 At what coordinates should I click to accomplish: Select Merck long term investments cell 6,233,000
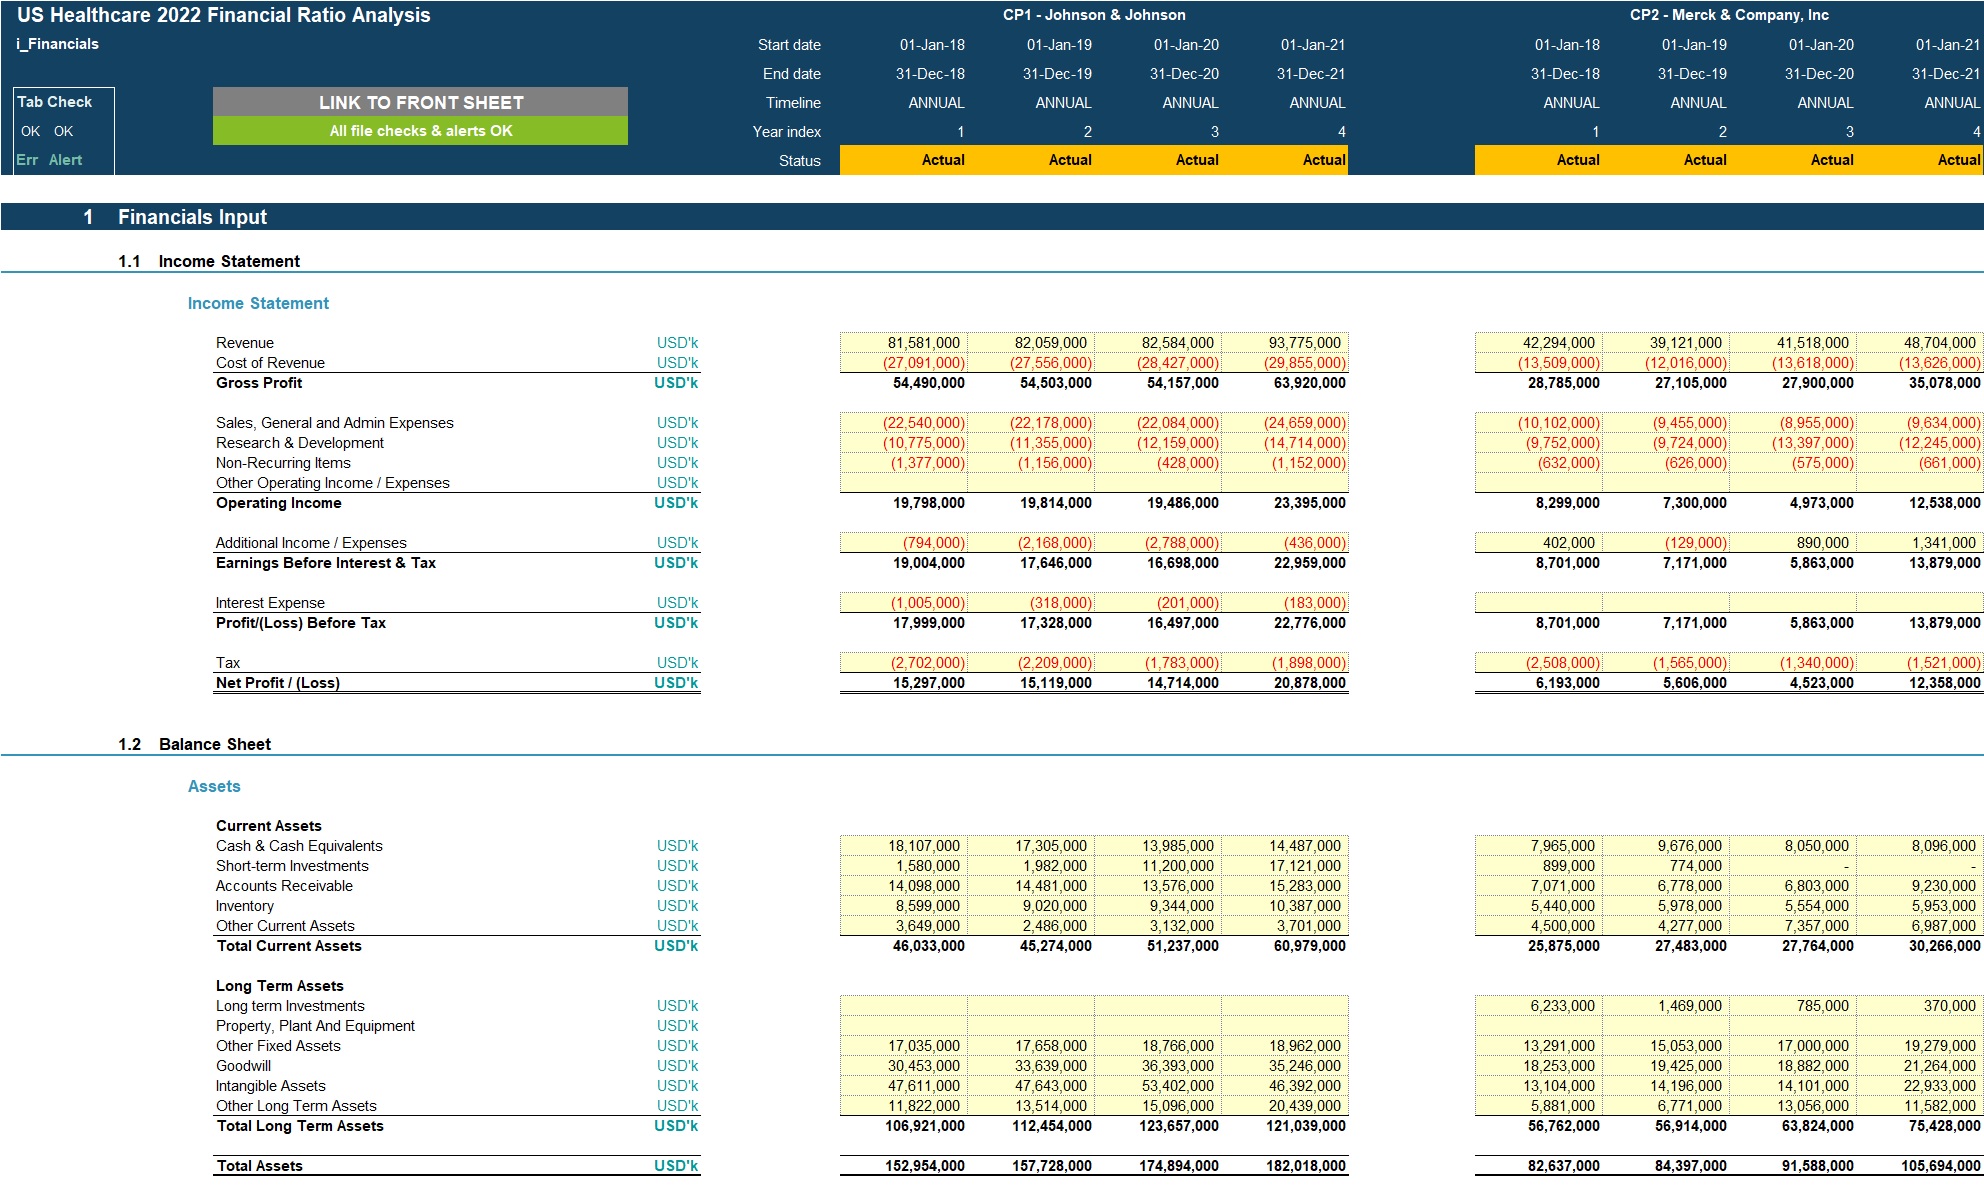click(x=1539, y=1006)
